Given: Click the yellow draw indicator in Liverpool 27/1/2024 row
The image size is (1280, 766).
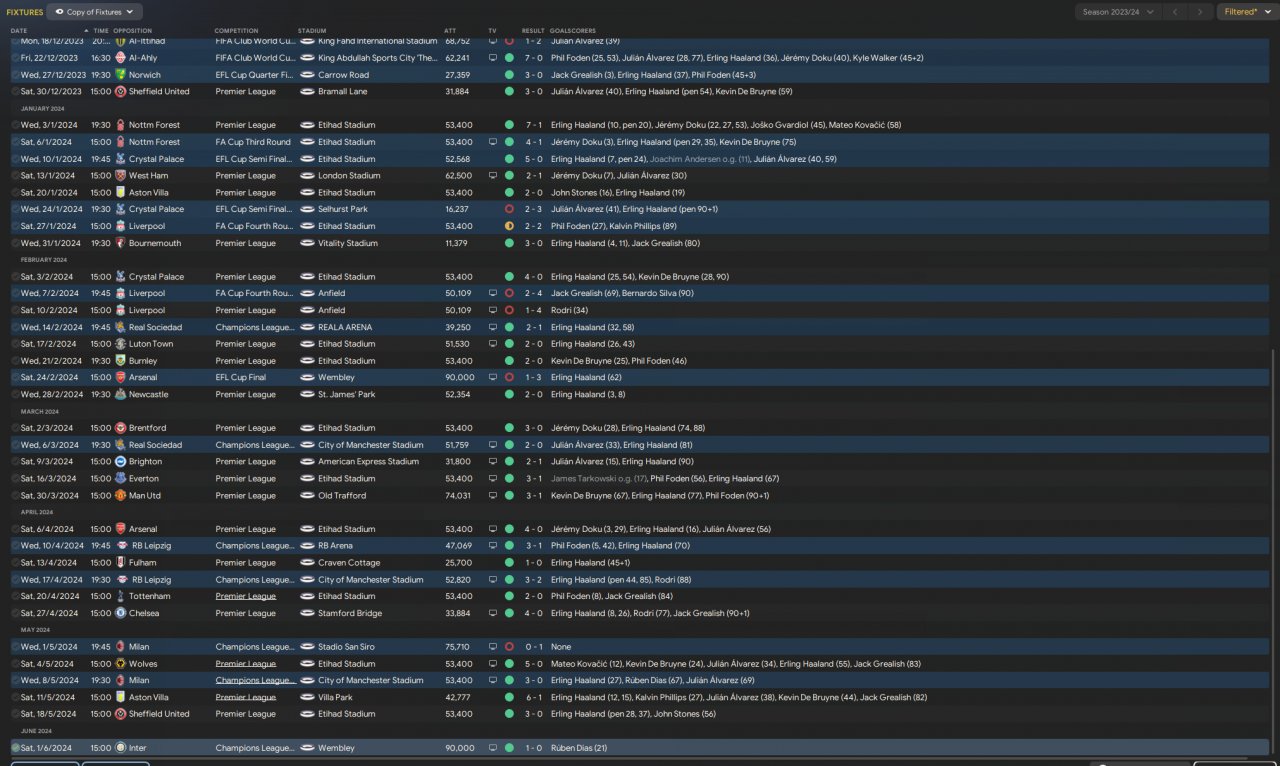Looking at the screenshot, I should [509, 227].
